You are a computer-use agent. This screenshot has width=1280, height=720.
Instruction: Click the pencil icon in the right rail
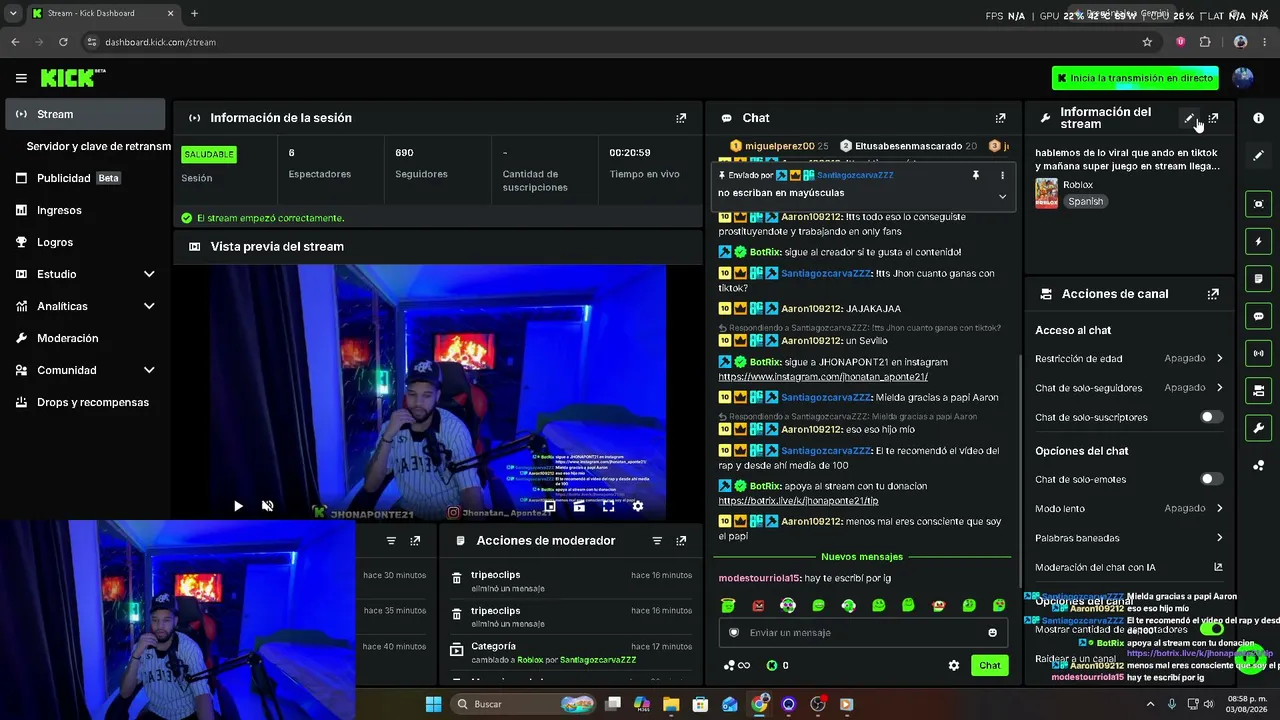[1258, 155]
